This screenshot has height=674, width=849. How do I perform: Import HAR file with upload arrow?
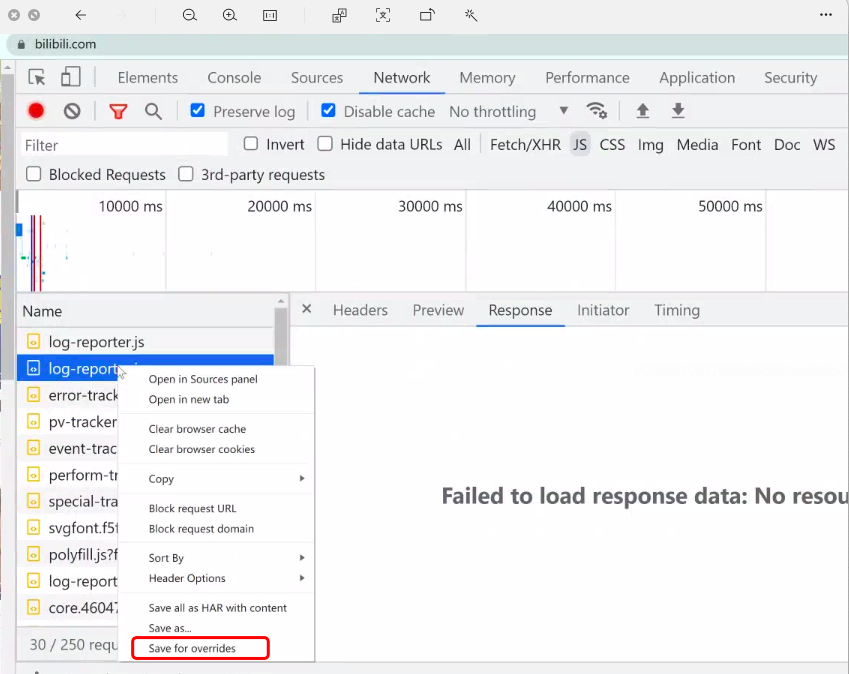point(643,111)
